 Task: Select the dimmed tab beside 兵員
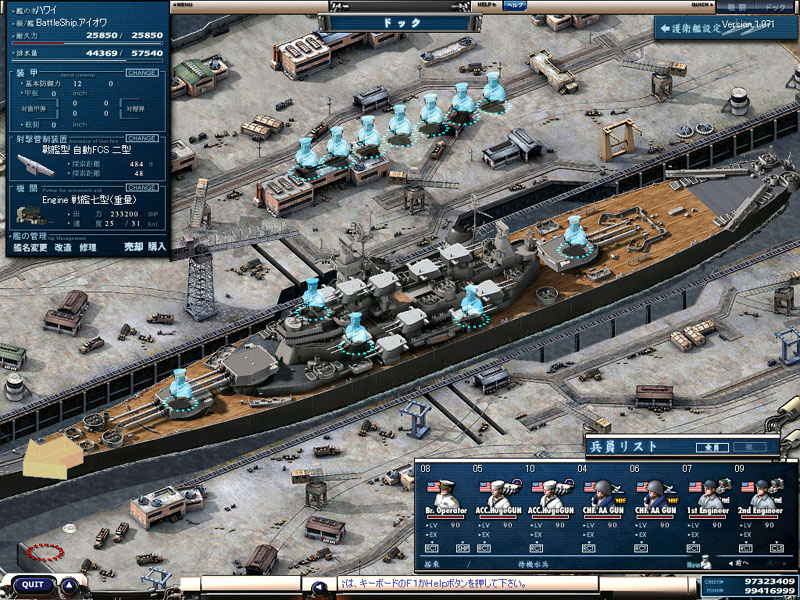coord(751,447)
